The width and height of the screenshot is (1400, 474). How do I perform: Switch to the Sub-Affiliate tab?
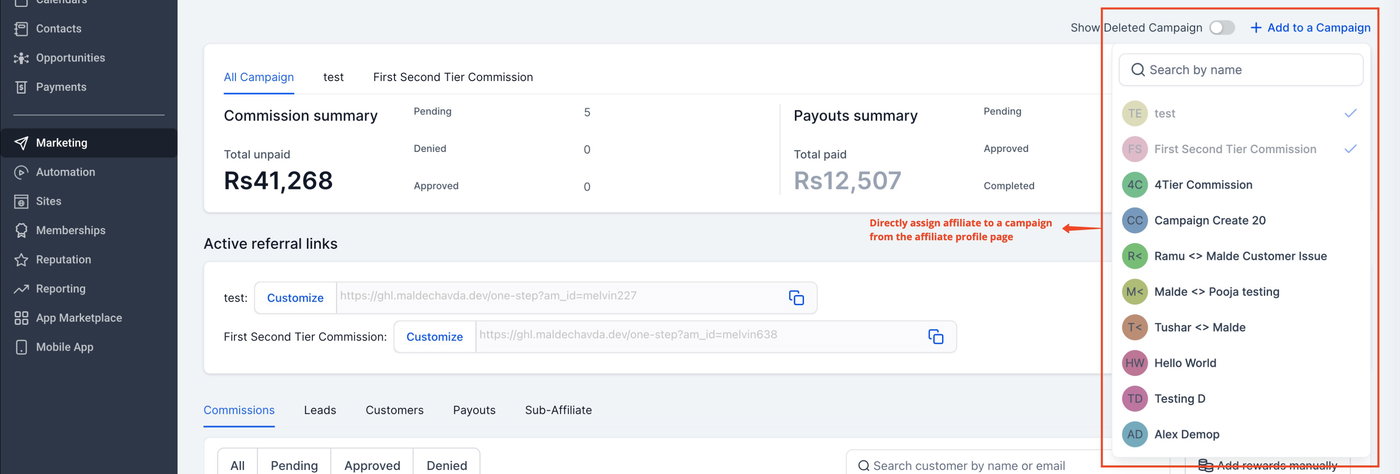tap(558, 410)
